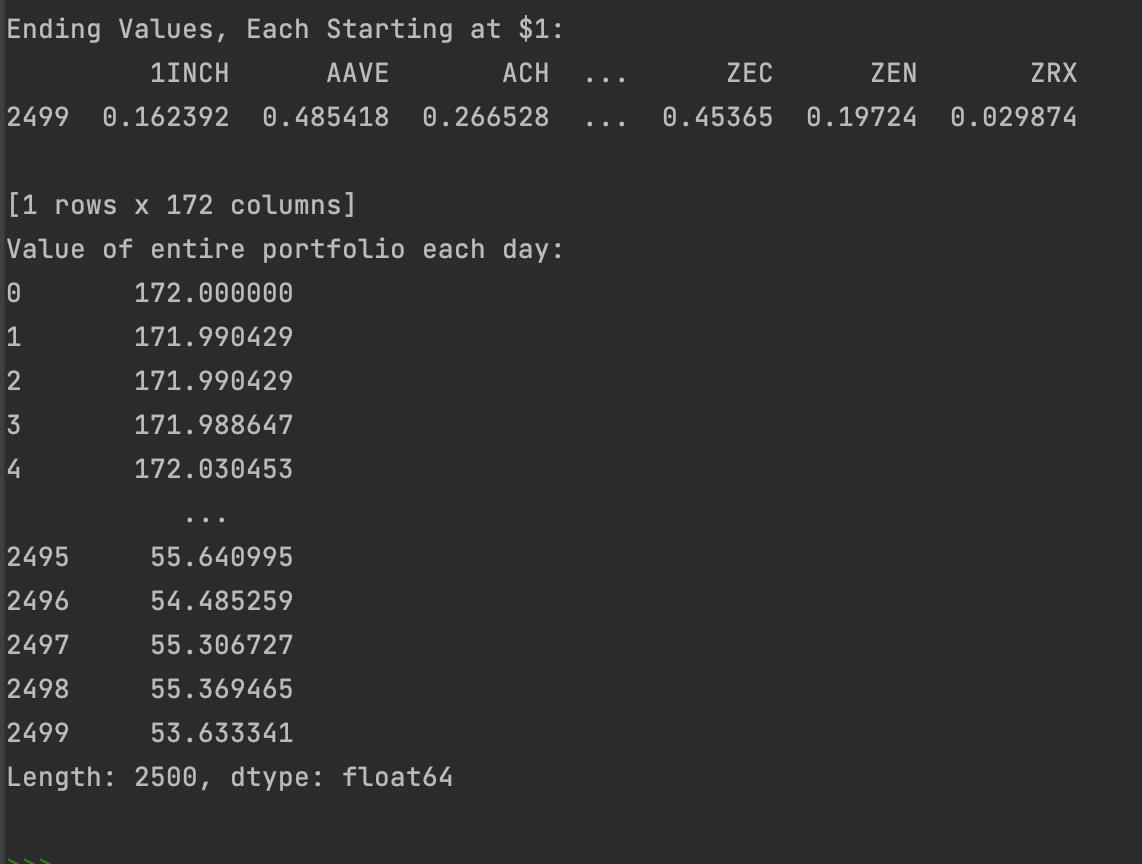Image resolution: width=1142 pixels, height=864 pixels.
Task: Click the portfolio value 172.030453
Action: tap(213, 469)
